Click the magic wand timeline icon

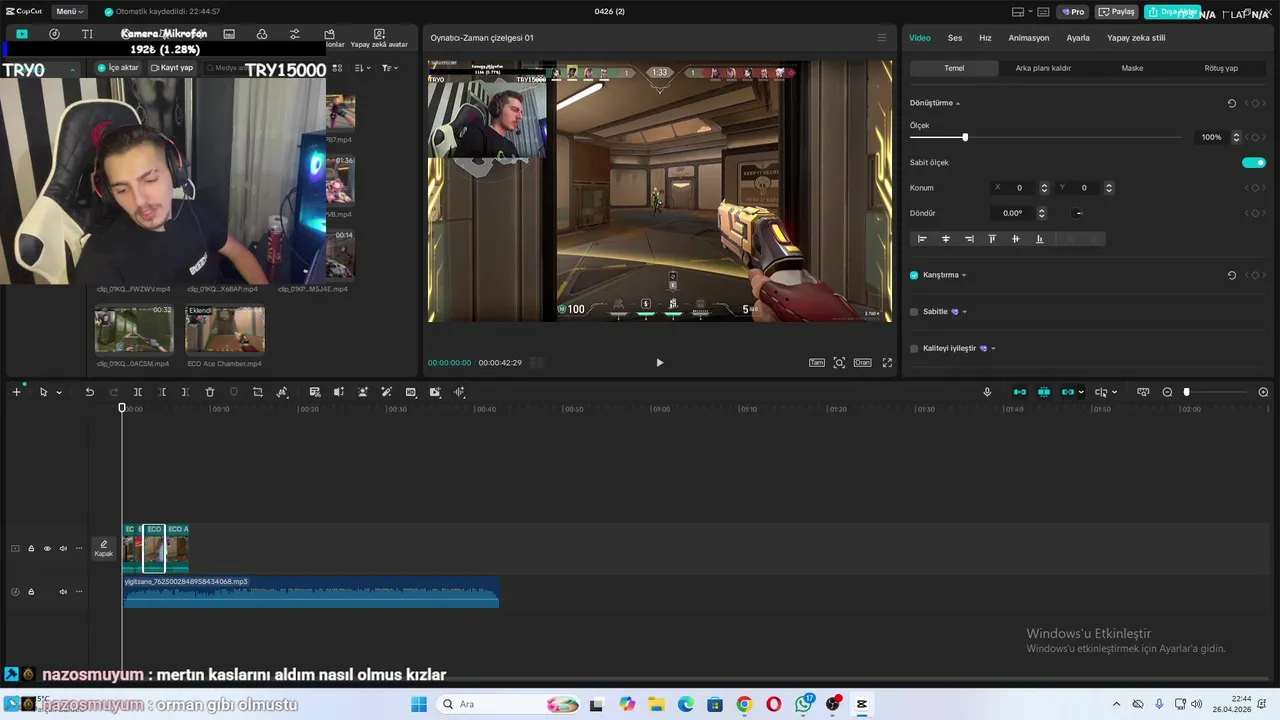tap(386, 392)
